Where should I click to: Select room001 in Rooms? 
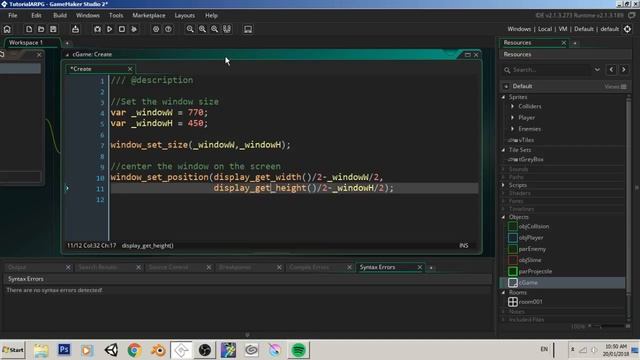pos(531,302)
